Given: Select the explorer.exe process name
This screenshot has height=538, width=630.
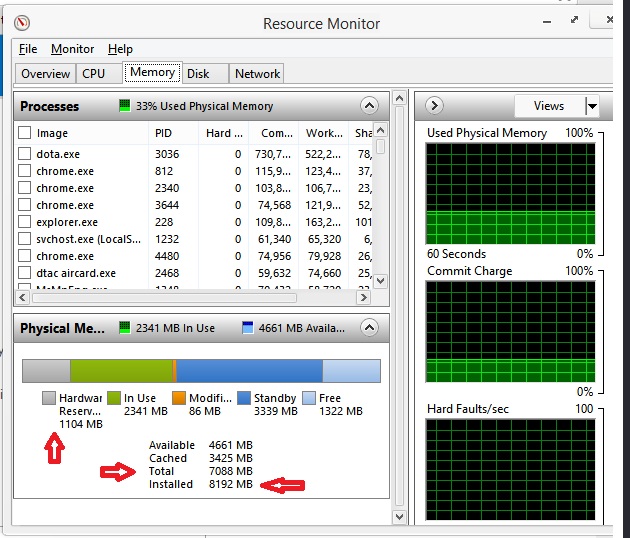Looking at the screenshot, I should pos(67,222).
